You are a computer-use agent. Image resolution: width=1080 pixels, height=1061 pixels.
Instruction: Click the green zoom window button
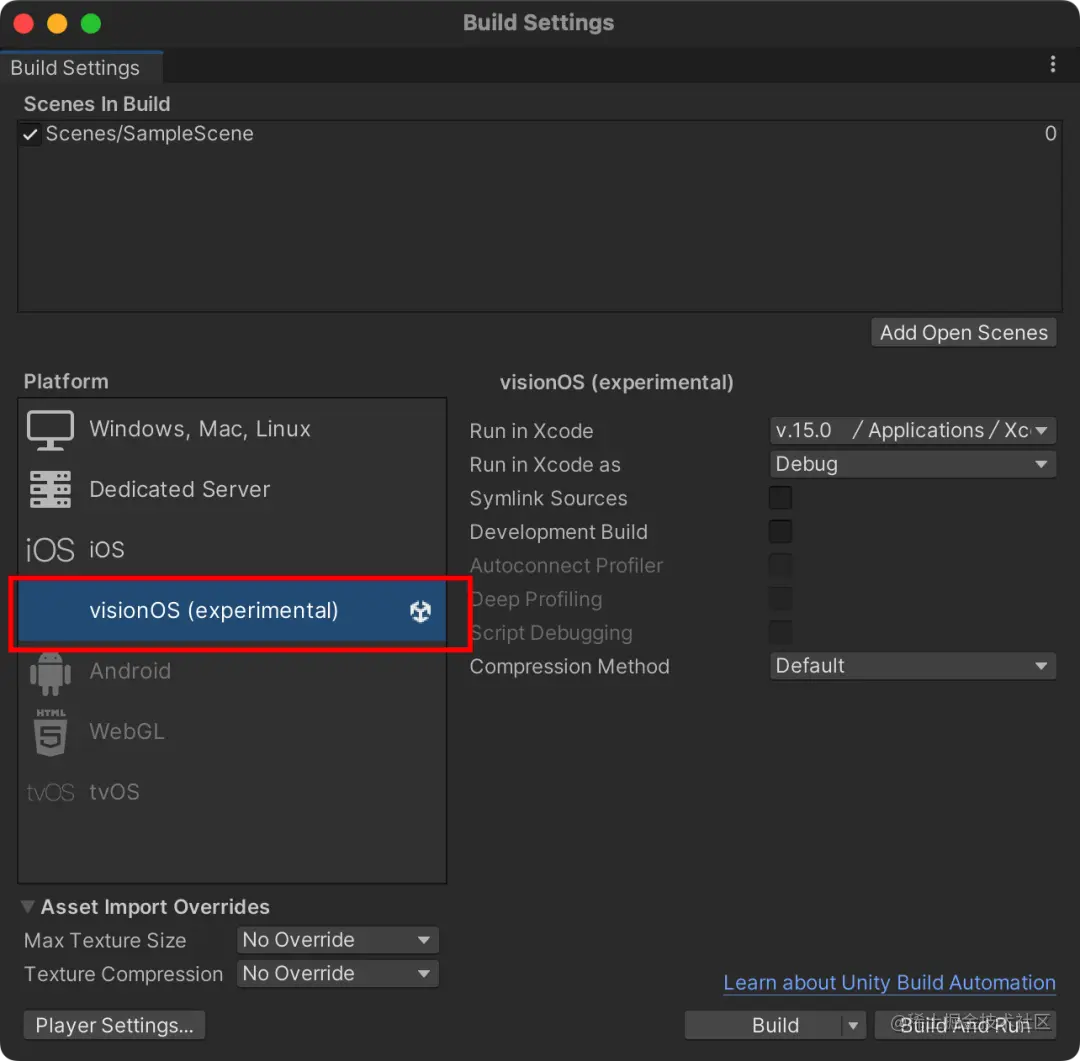91,23
